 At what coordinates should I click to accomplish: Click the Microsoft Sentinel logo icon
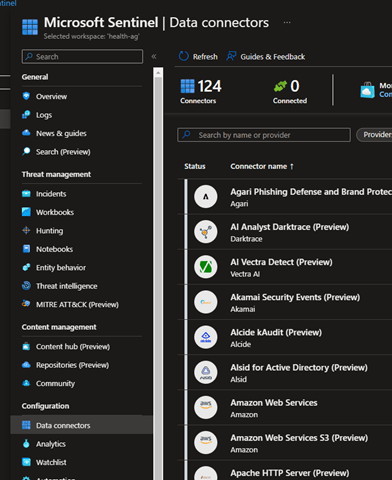[30, 27]
